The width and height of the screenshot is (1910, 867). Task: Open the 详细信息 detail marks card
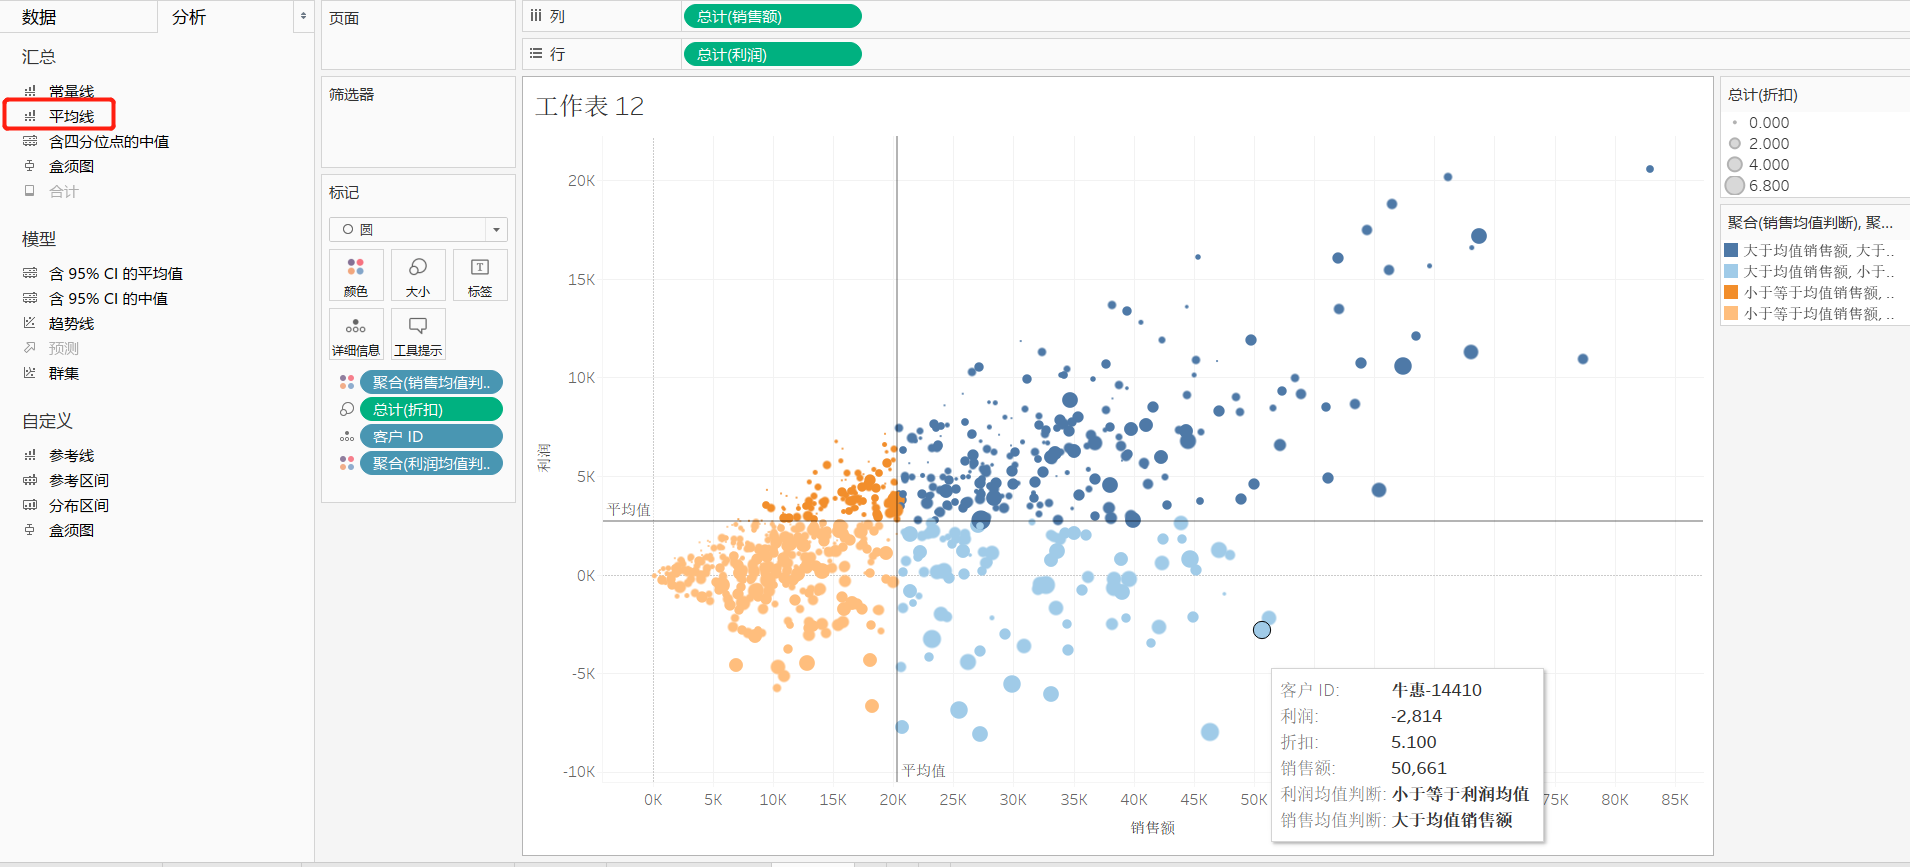click(x=356, y=334)
